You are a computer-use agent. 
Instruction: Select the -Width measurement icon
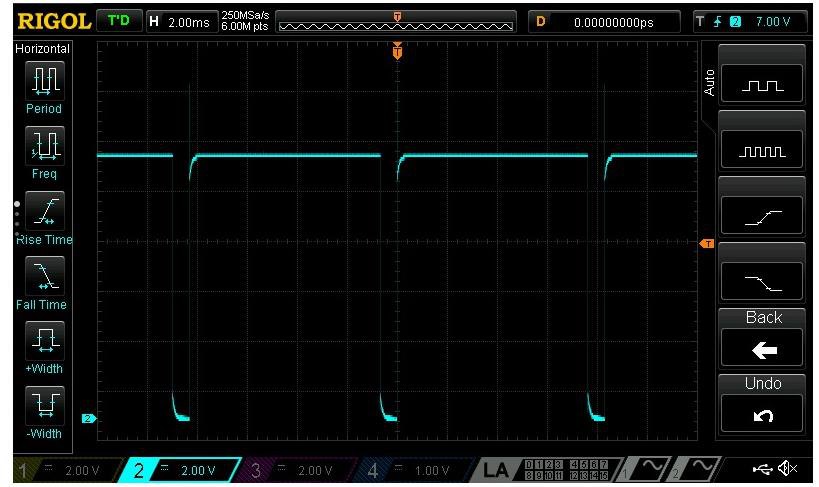tap(45, 405)
